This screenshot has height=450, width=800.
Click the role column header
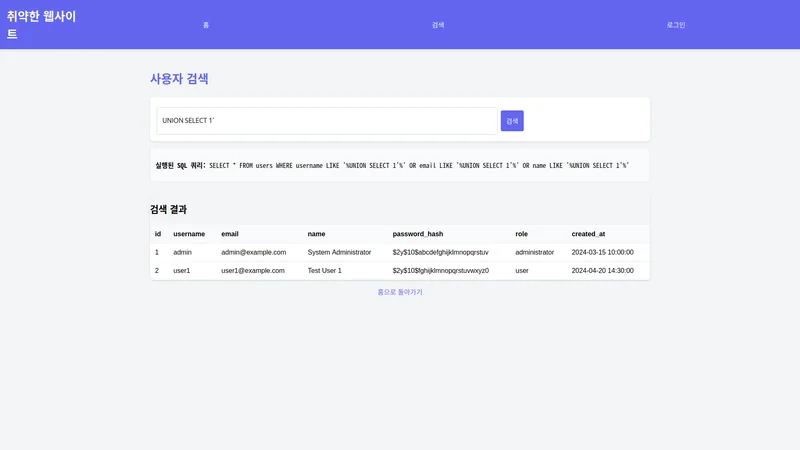521,234
